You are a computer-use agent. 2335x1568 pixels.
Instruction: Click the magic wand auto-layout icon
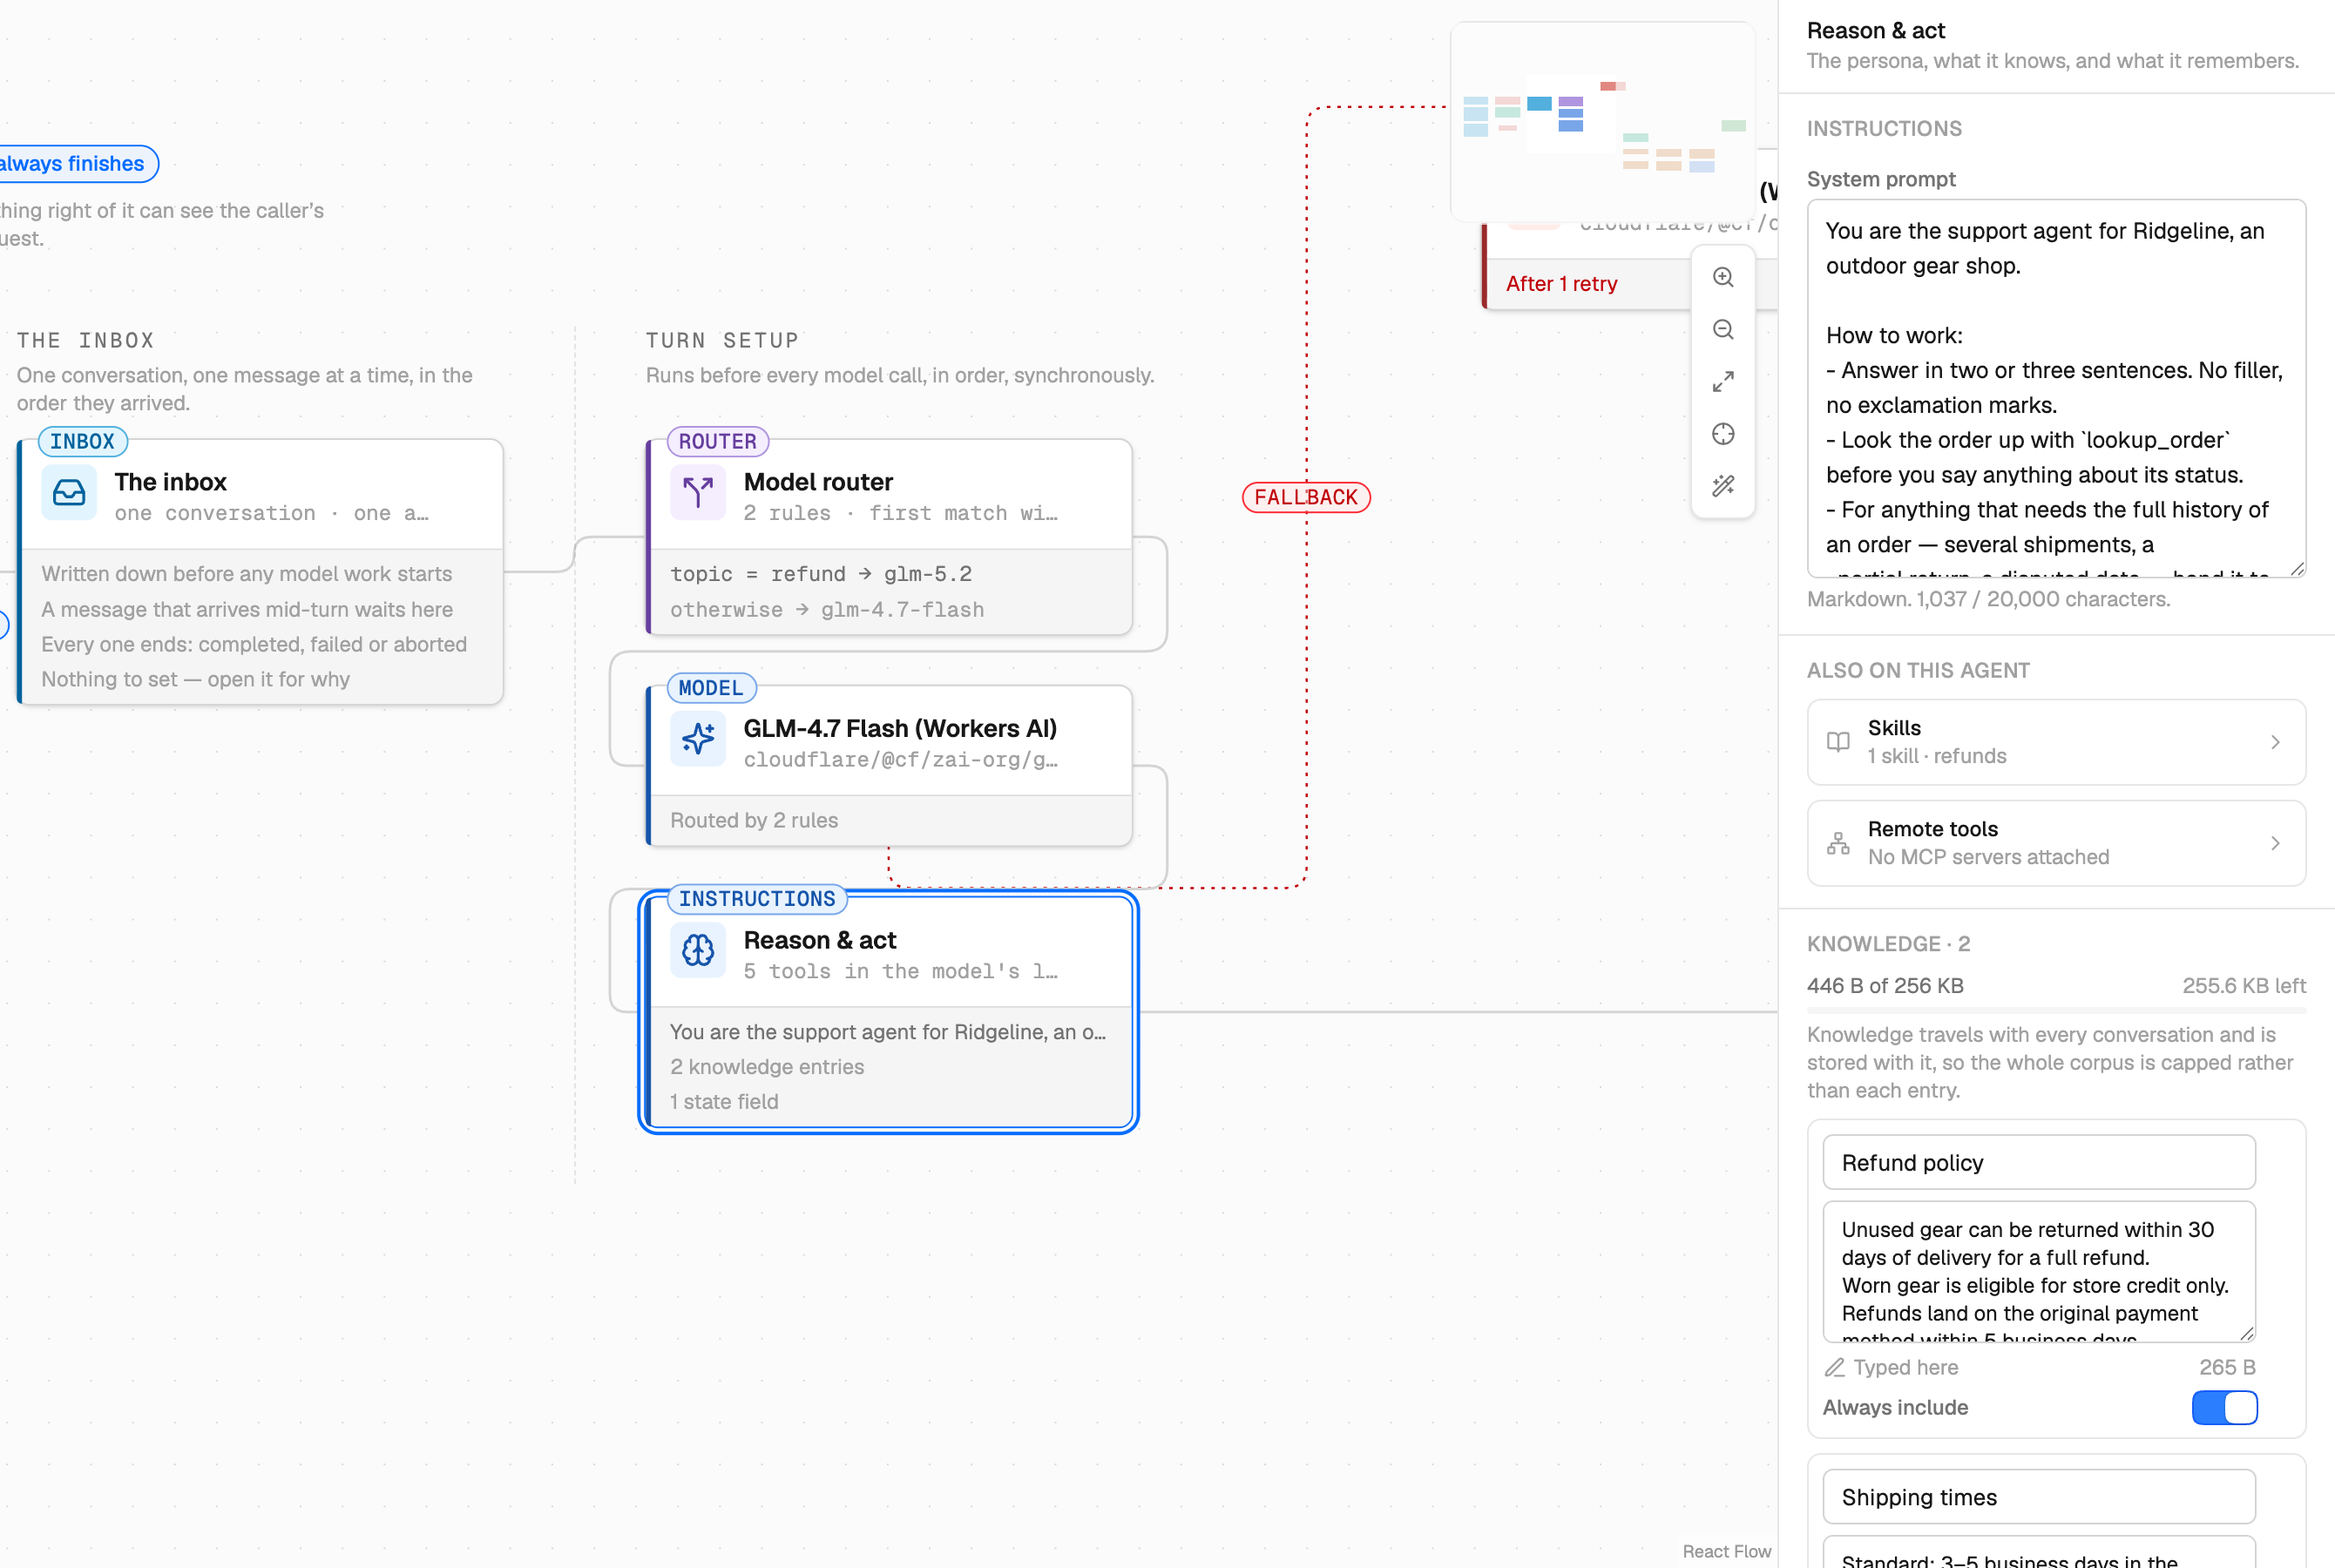coord(1723,486)
